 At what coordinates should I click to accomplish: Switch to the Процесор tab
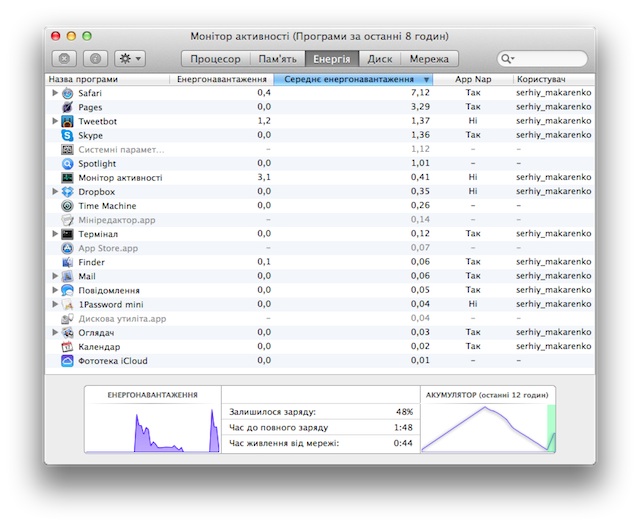click(x=216, y=59)
